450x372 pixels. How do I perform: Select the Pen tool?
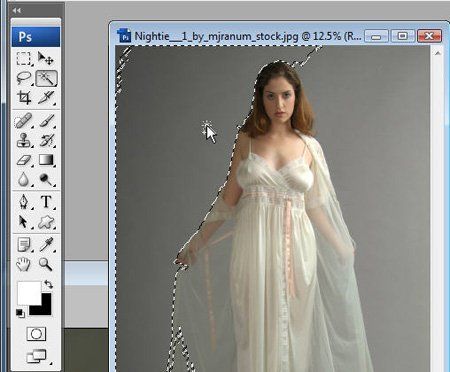24,202
